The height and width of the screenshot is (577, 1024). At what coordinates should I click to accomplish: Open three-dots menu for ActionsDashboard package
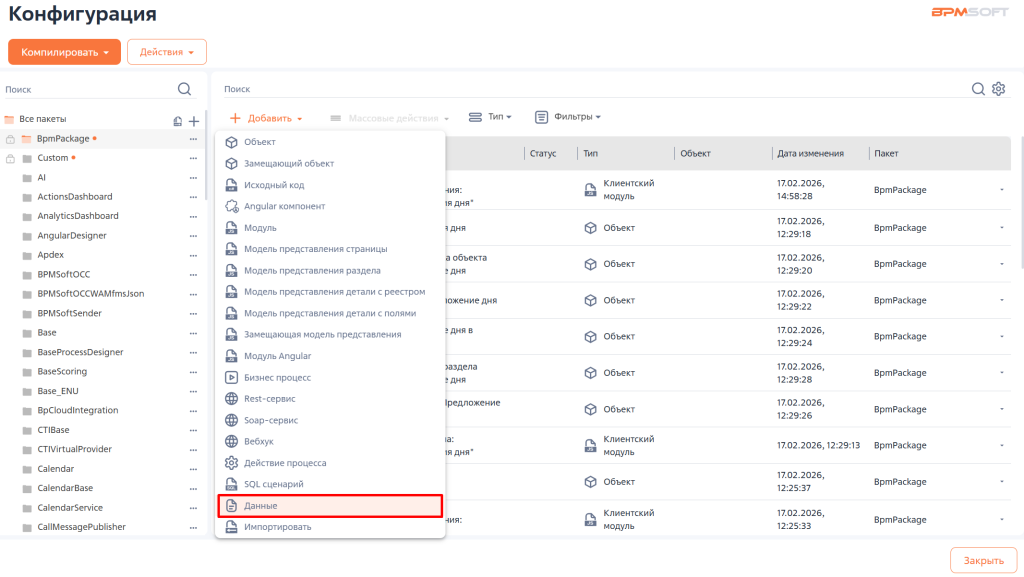click(x=193, y=197)
